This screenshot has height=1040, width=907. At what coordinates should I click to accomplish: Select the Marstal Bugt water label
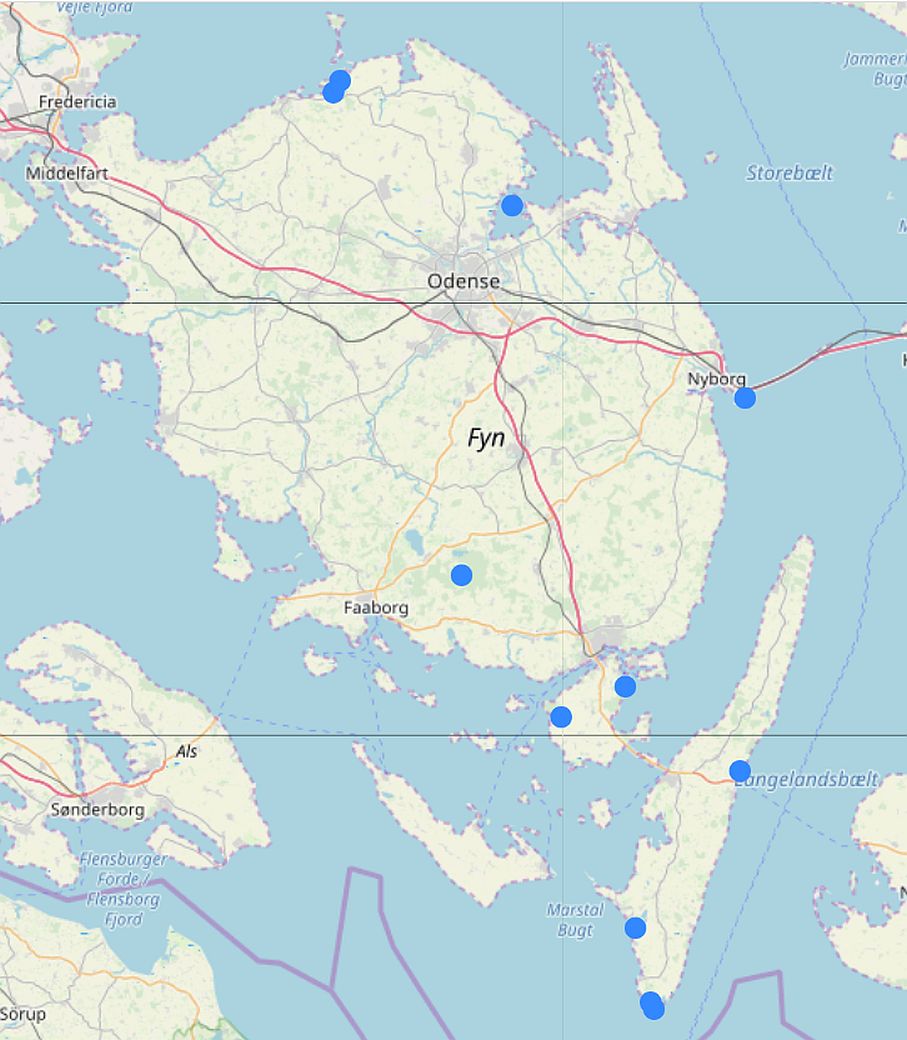pos(575,920)
